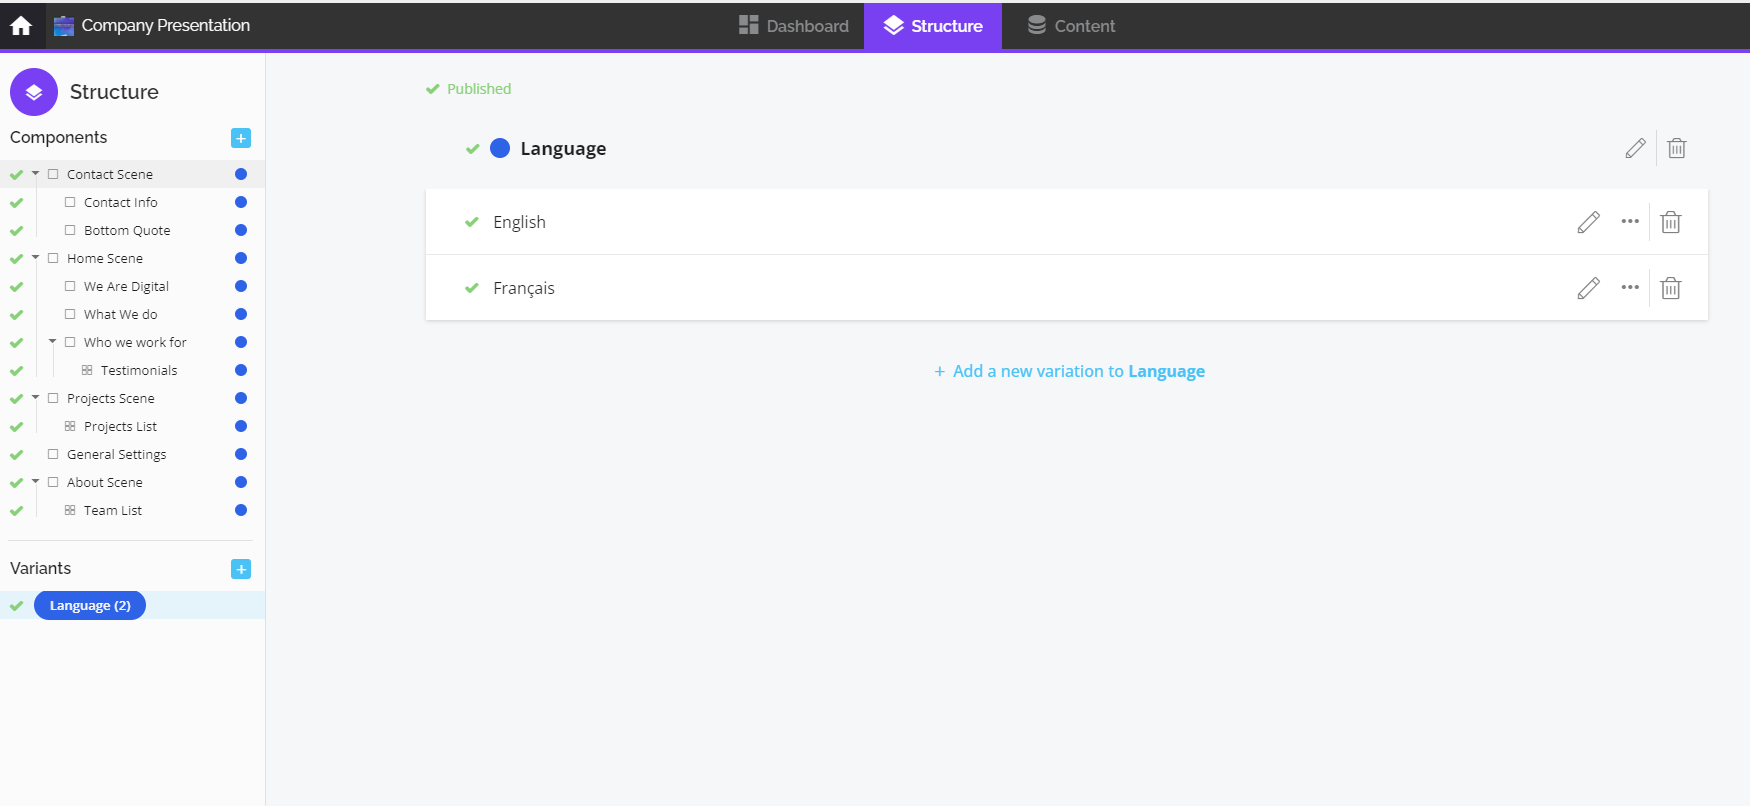Screen dimensions: 1750x806
Task: Add a new component with plus button
Action: tap(241, 138)
